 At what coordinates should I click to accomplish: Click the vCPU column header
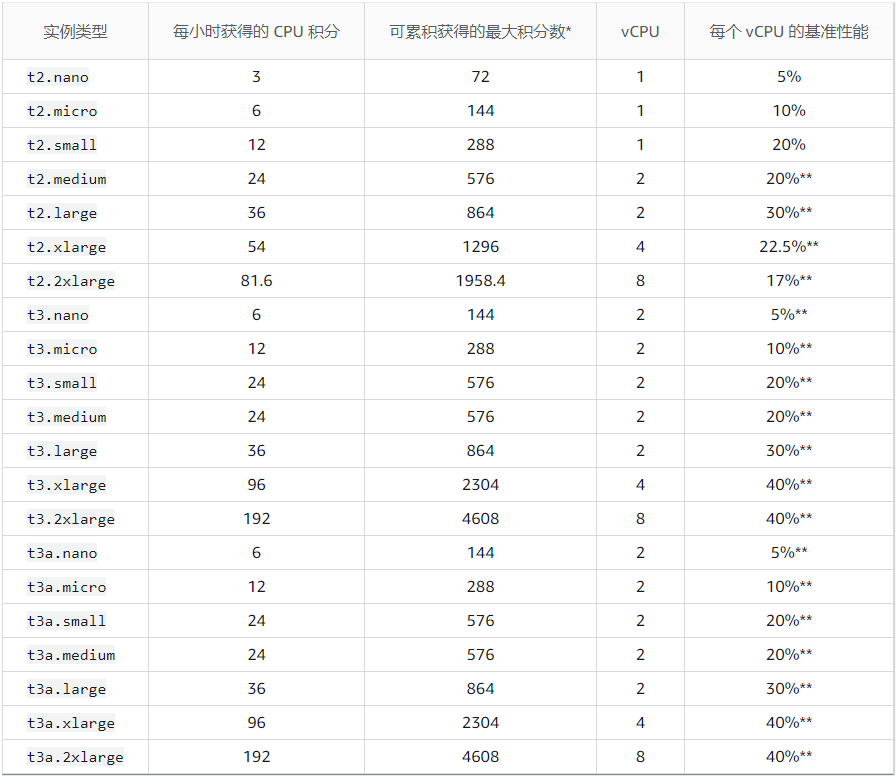(x=640, y=31)
